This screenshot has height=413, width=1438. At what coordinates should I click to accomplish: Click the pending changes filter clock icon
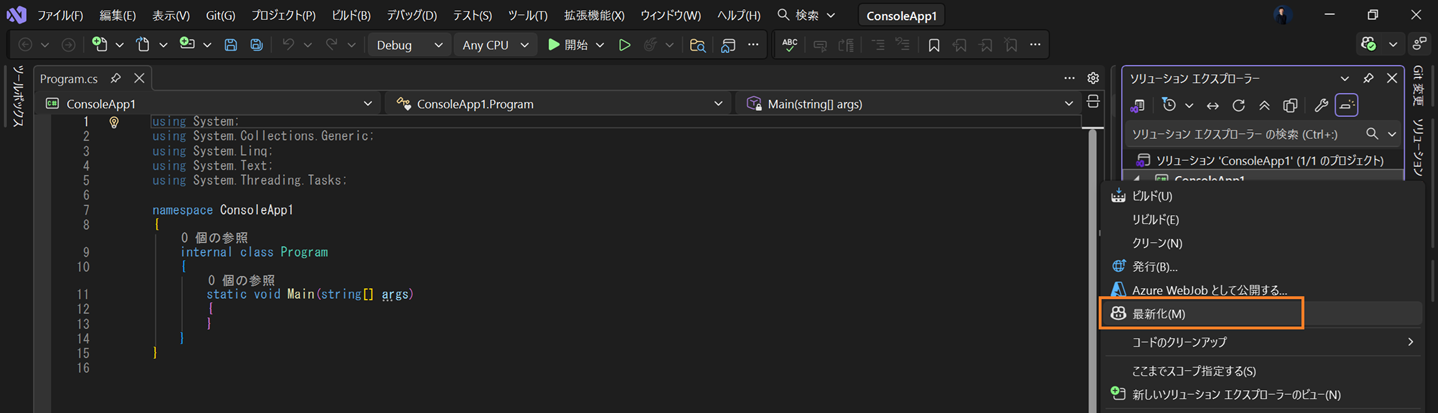coord(1169,105)
